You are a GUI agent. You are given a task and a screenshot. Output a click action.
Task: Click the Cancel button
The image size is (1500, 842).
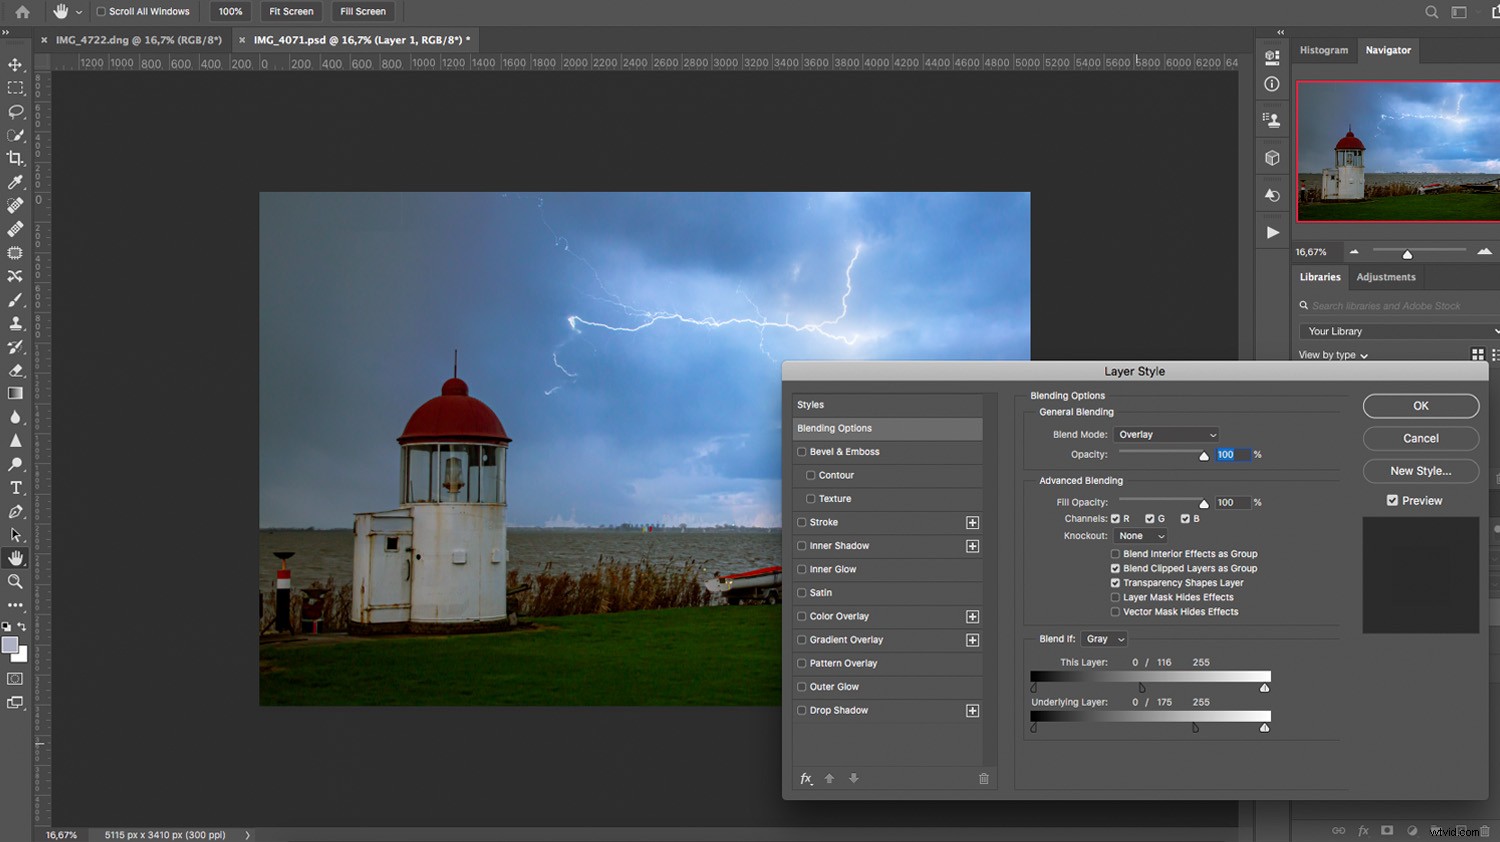click(1420, 438)
